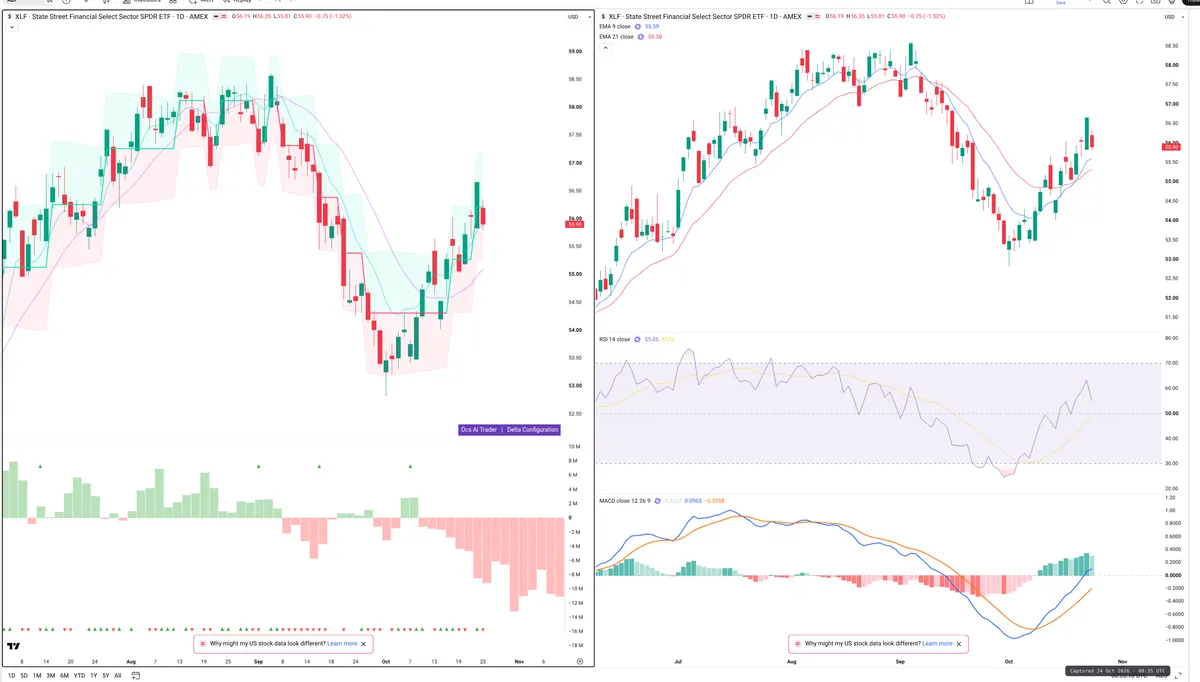Click the dollar symbol icon in left chart title
Viewport: 1200px width, 682px height.
click(x=9, y=17)
